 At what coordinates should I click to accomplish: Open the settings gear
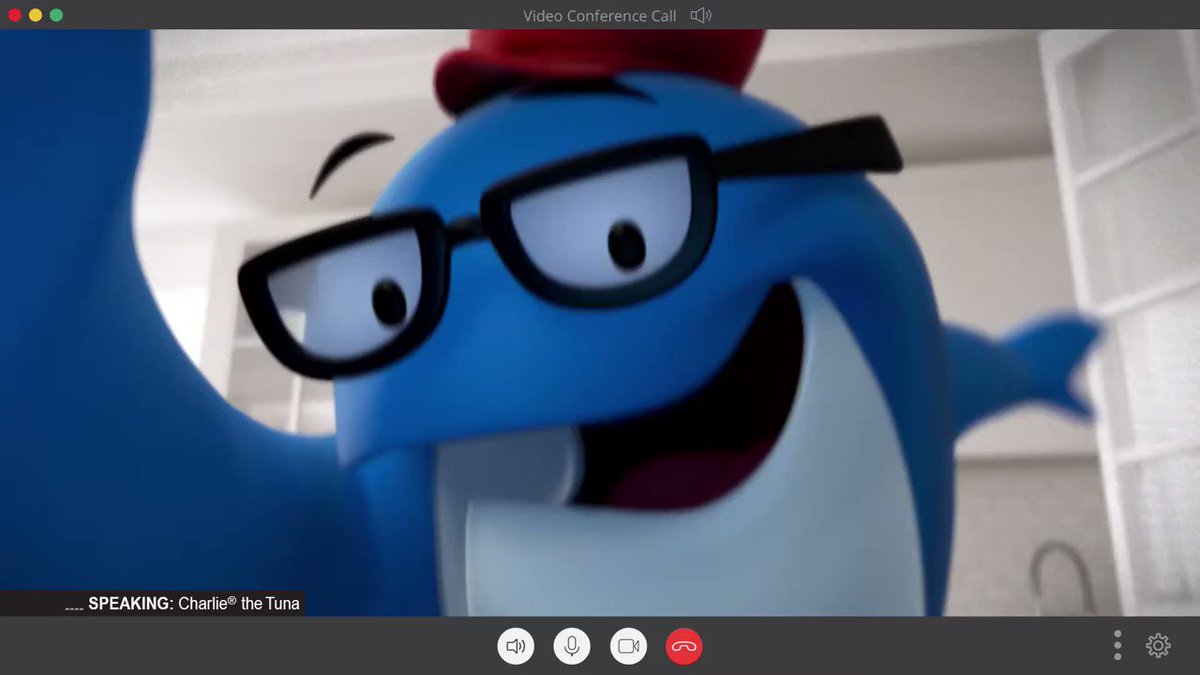tap(1158, 646)
